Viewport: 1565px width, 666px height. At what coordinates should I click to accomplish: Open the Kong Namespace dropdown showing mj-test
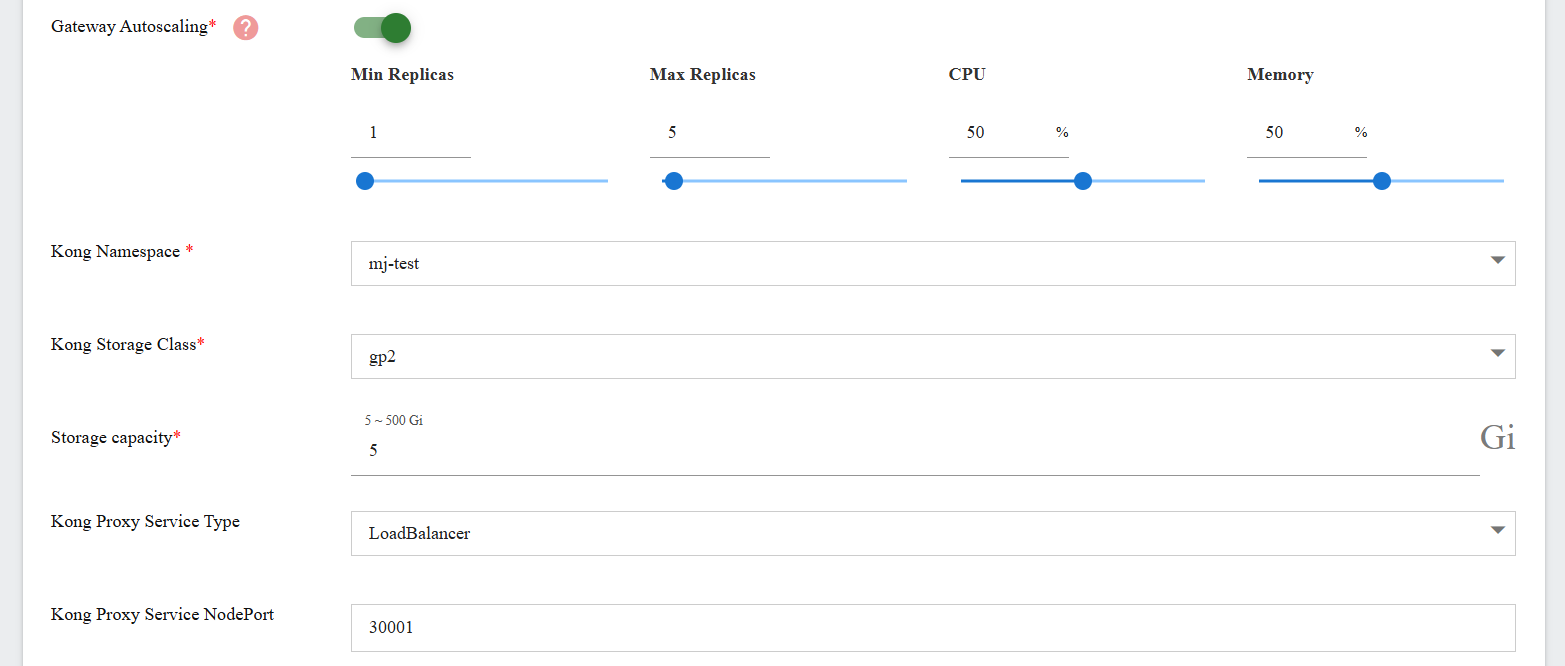pos(933,263)
